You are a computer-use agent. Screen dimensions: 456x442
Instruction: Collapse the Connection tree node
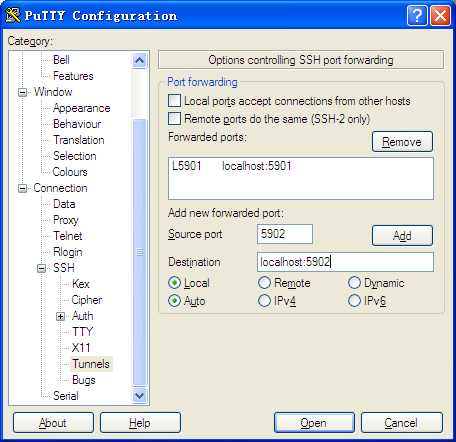(22, 188)
